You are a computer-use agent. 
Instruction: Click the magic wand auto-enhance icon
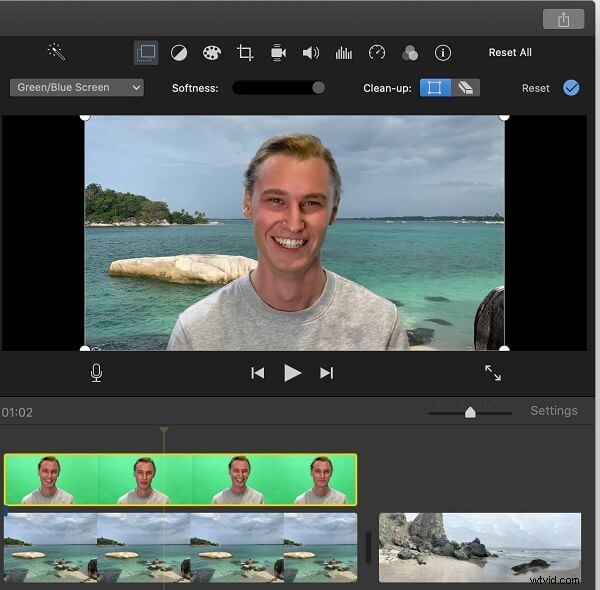(x=56, y=52)
